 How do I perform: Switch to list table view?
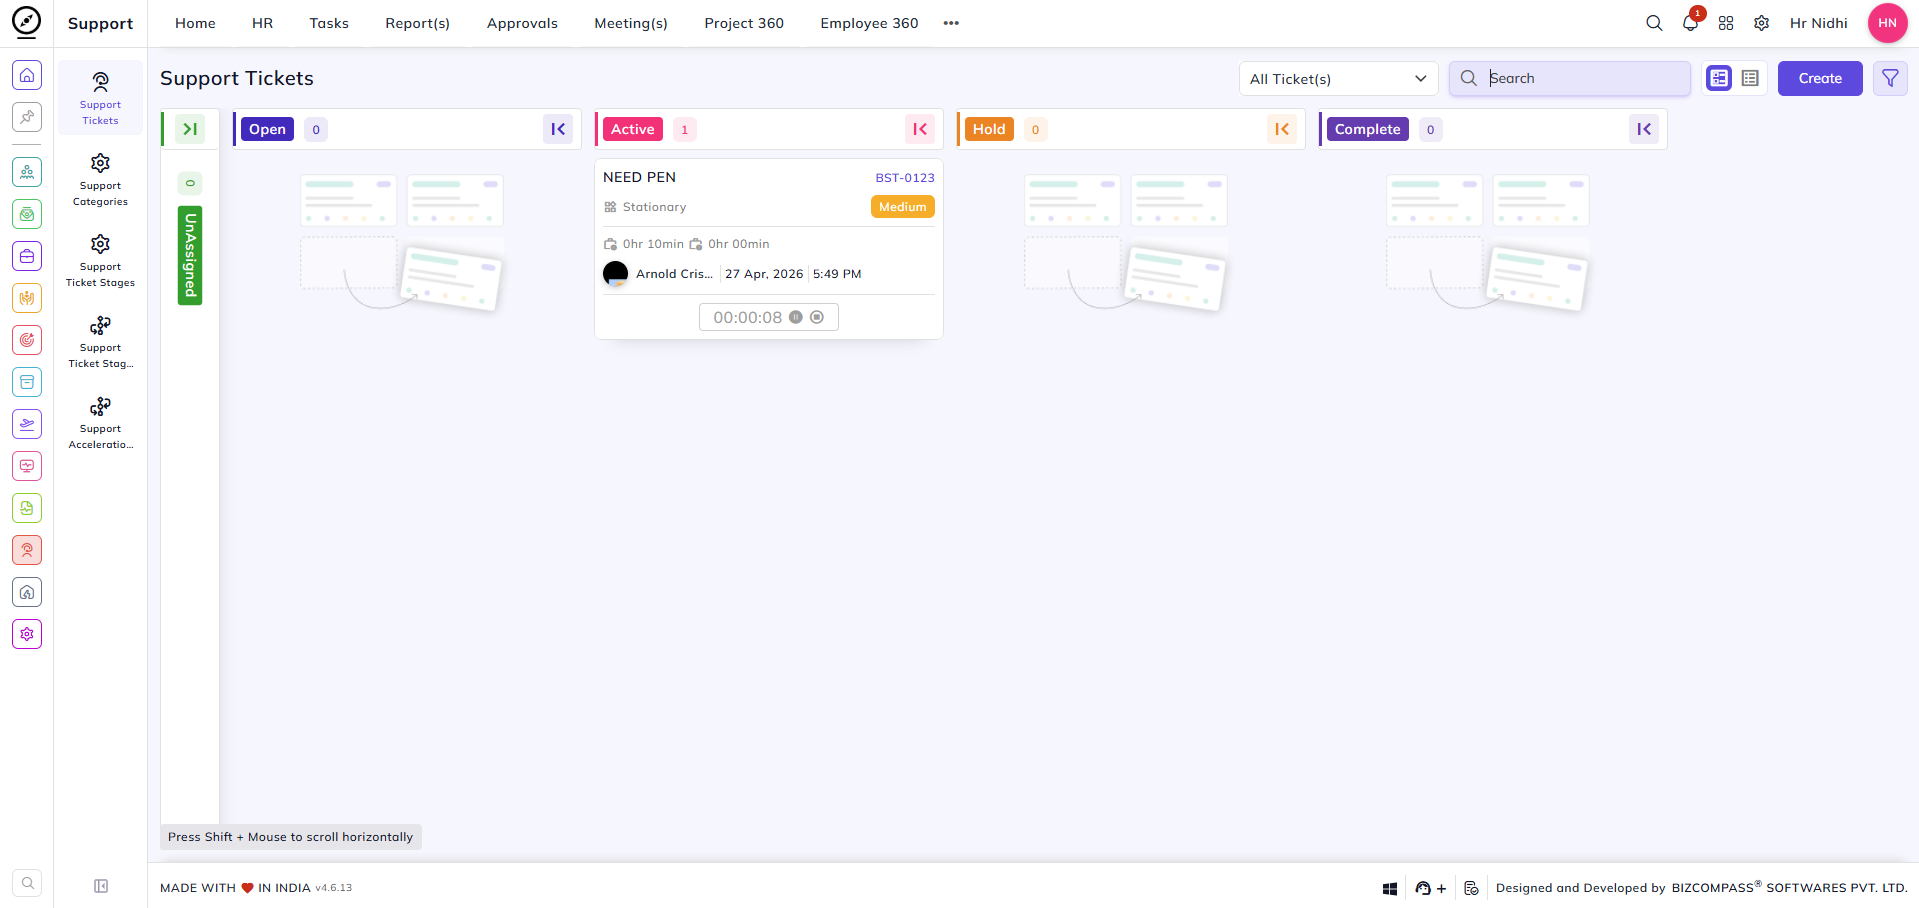(x=1750, y=78)
